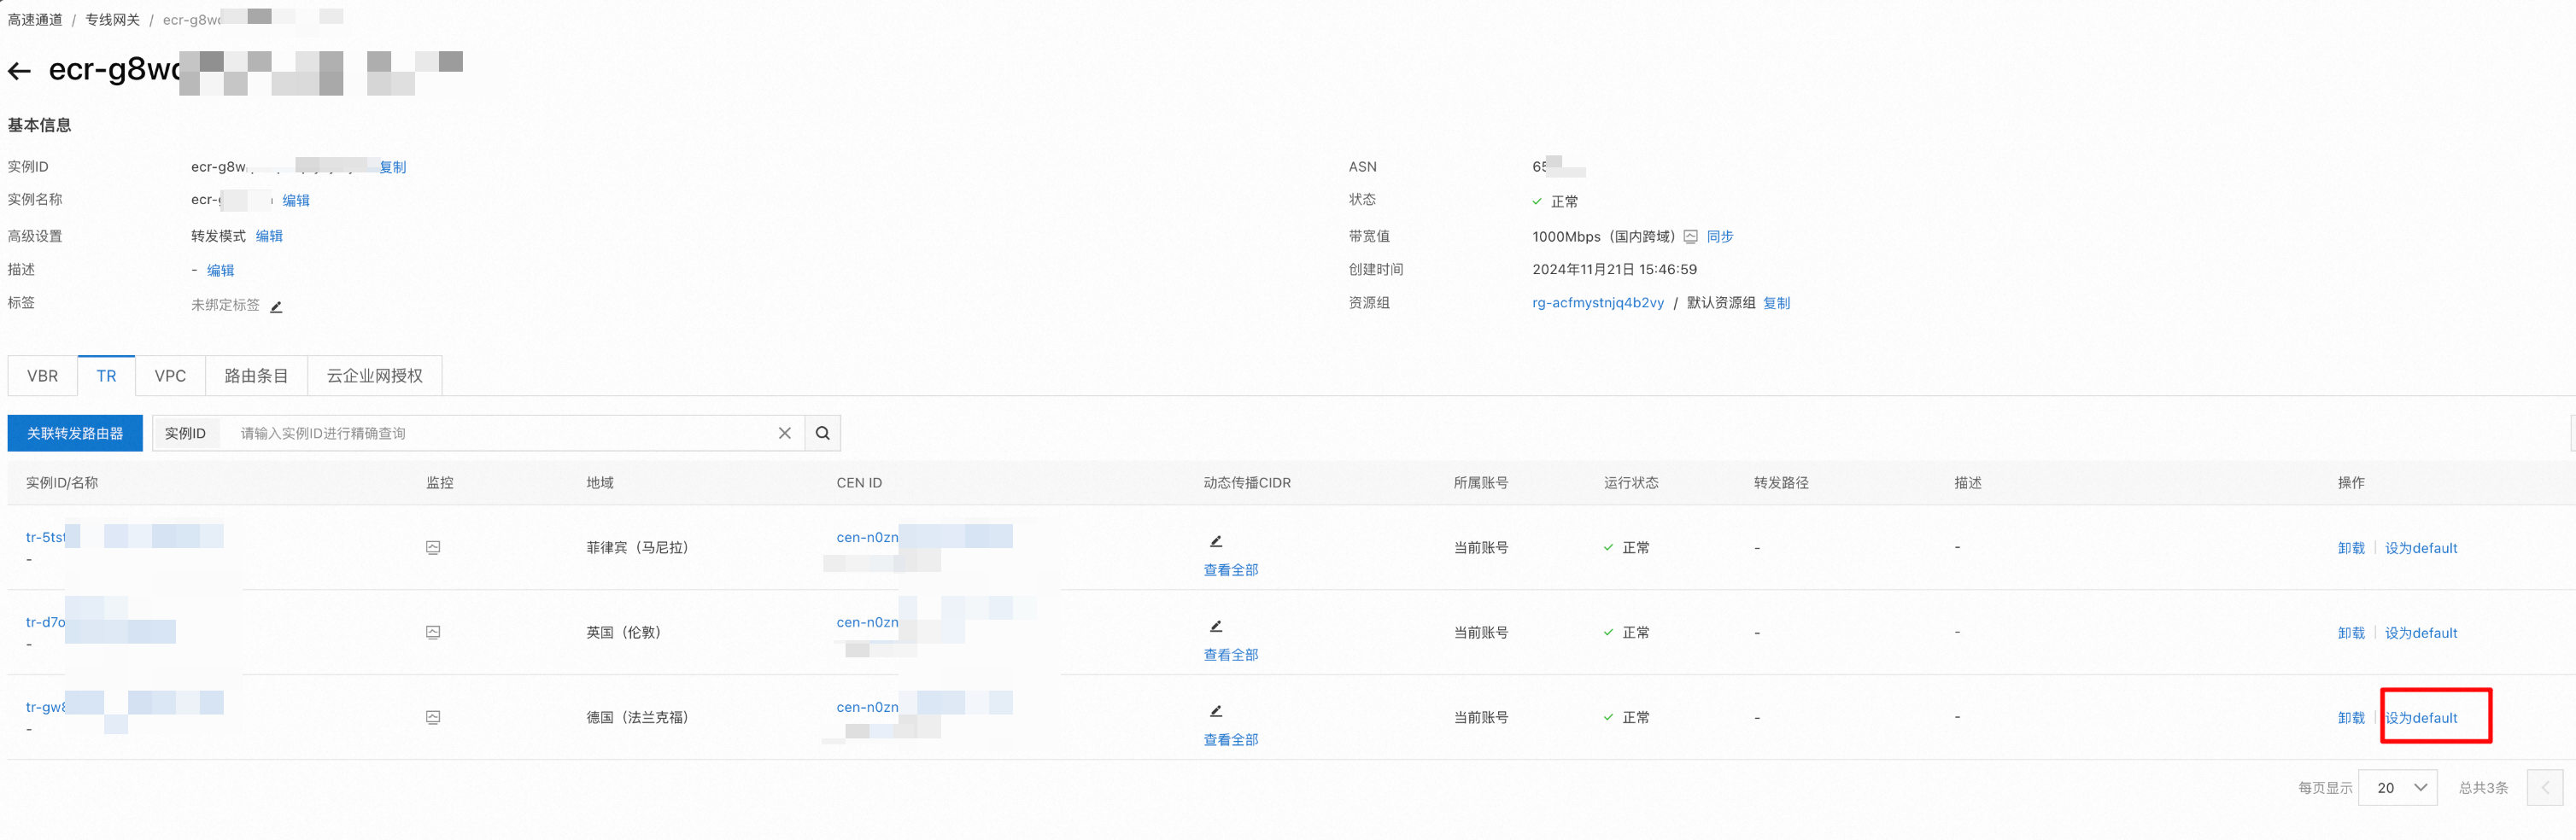Viewport: 2576px width, 840px height.
Task: Click the 关联转发路由器 button
Action: click(75, 433)
